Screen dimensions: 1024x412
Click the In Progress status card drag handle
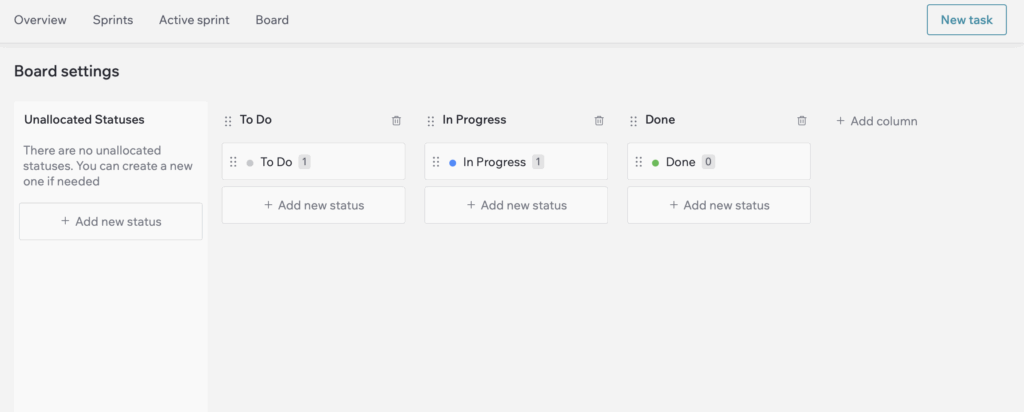(x=436, y=162)
